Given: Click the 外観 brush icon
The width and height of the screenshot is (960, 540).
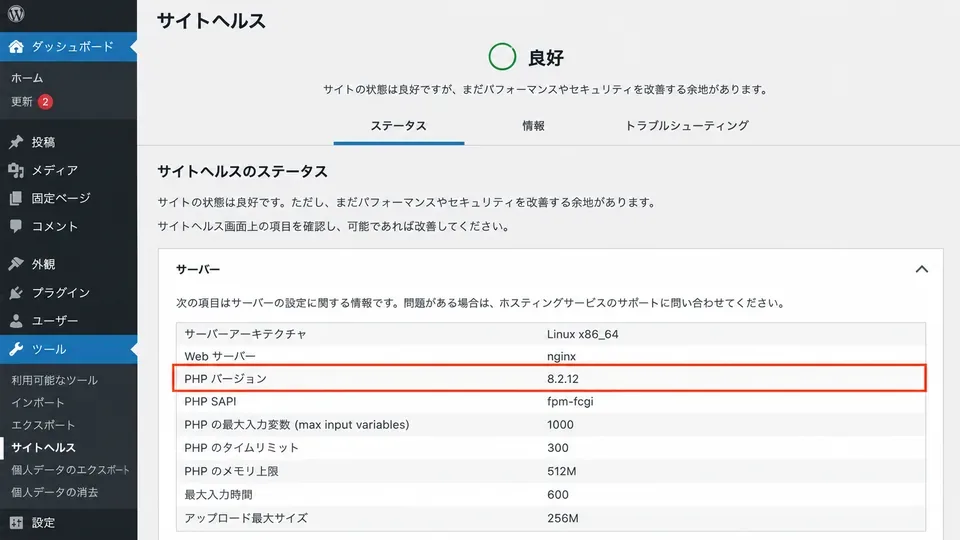Looking at the screenshot, I should click(x=16, y=264).
